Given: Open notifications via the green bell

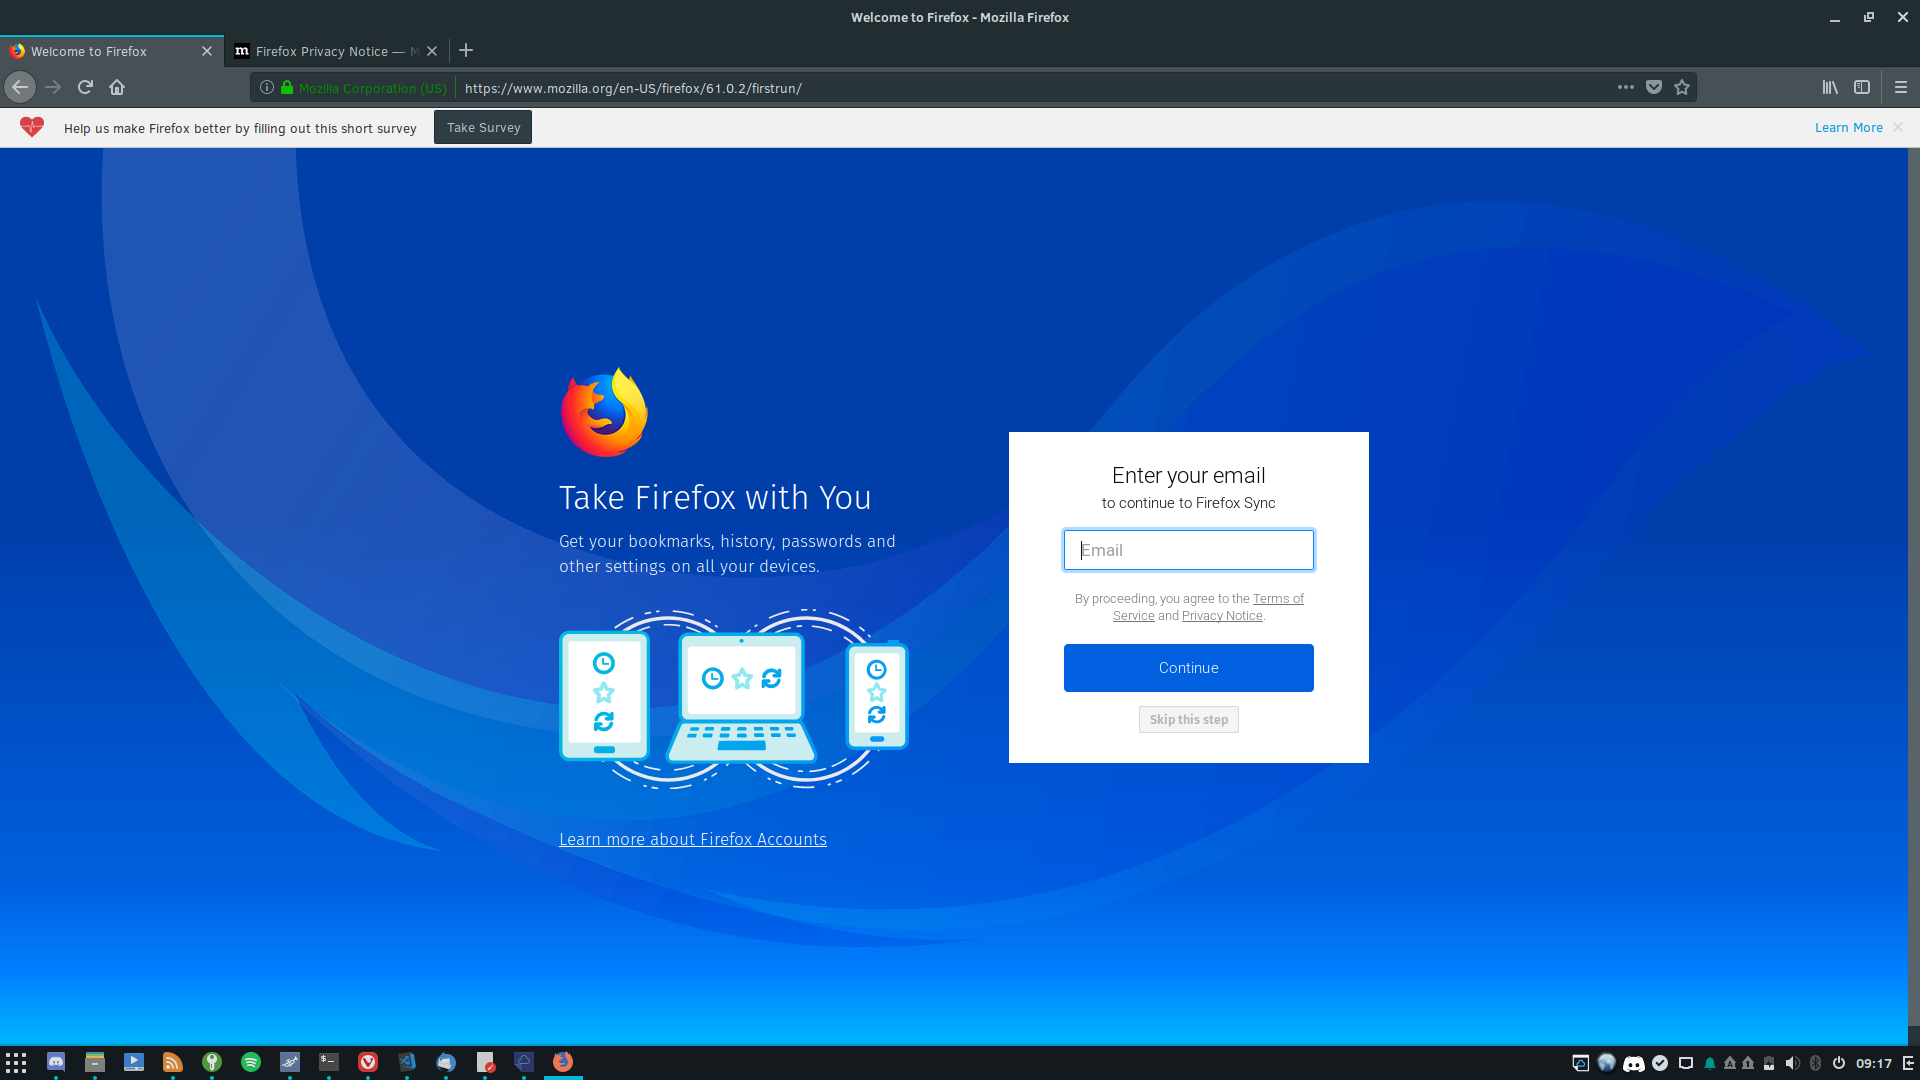Looking at the screenshot, I should (x=1710, y=1063).
